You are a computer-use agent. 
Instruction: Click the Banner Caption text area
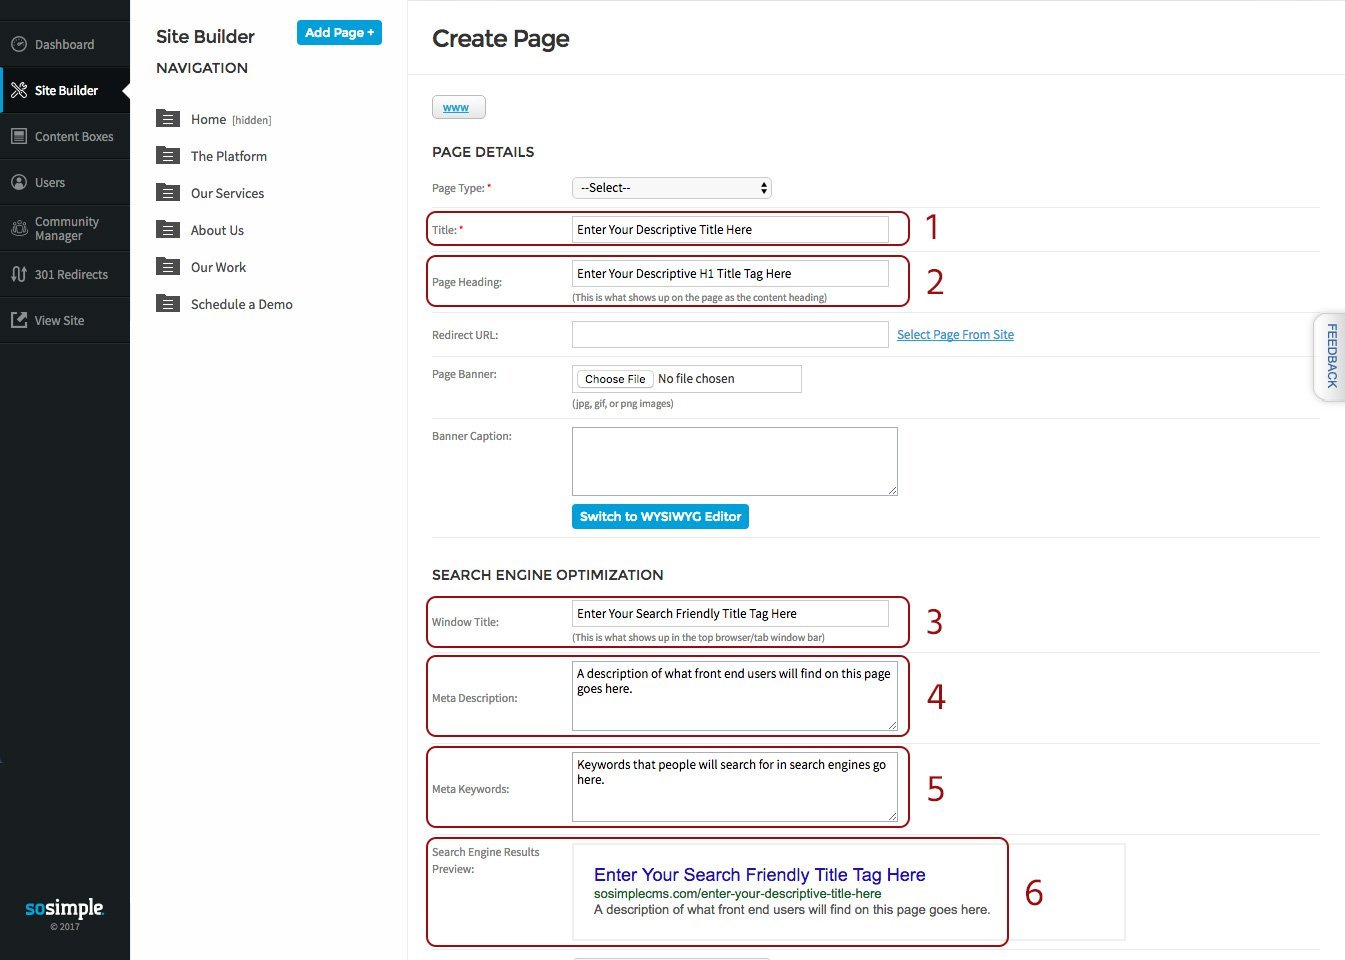pyautogui.click(x=735, y=461)
